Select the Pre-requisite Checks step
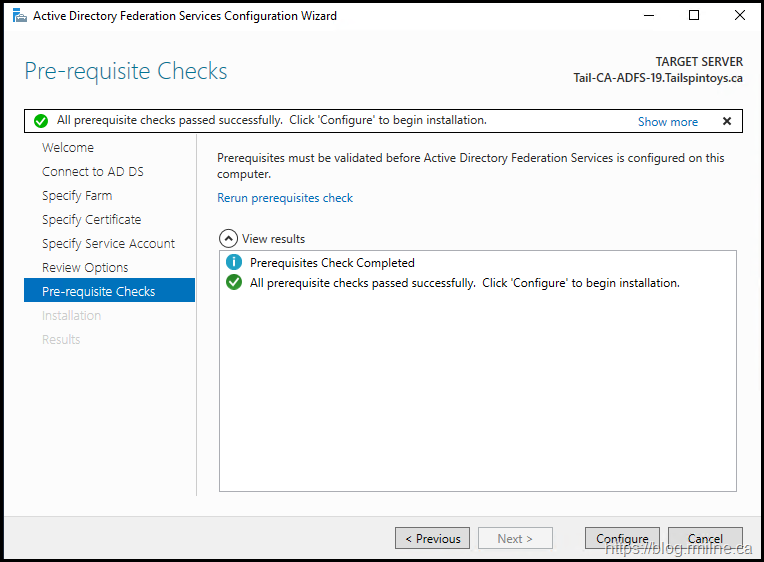The width and height of the screenshot is (764, 562). 98,291
